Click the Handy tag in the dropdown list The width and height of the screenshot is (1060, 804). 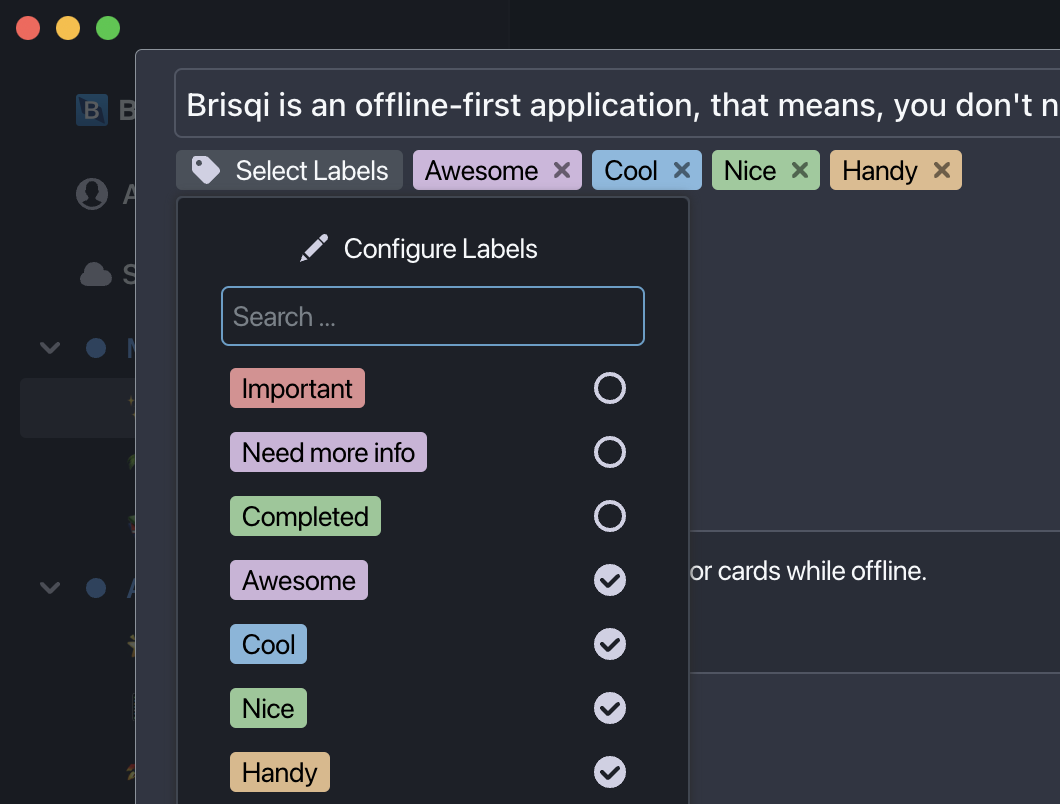click(280, 772)
